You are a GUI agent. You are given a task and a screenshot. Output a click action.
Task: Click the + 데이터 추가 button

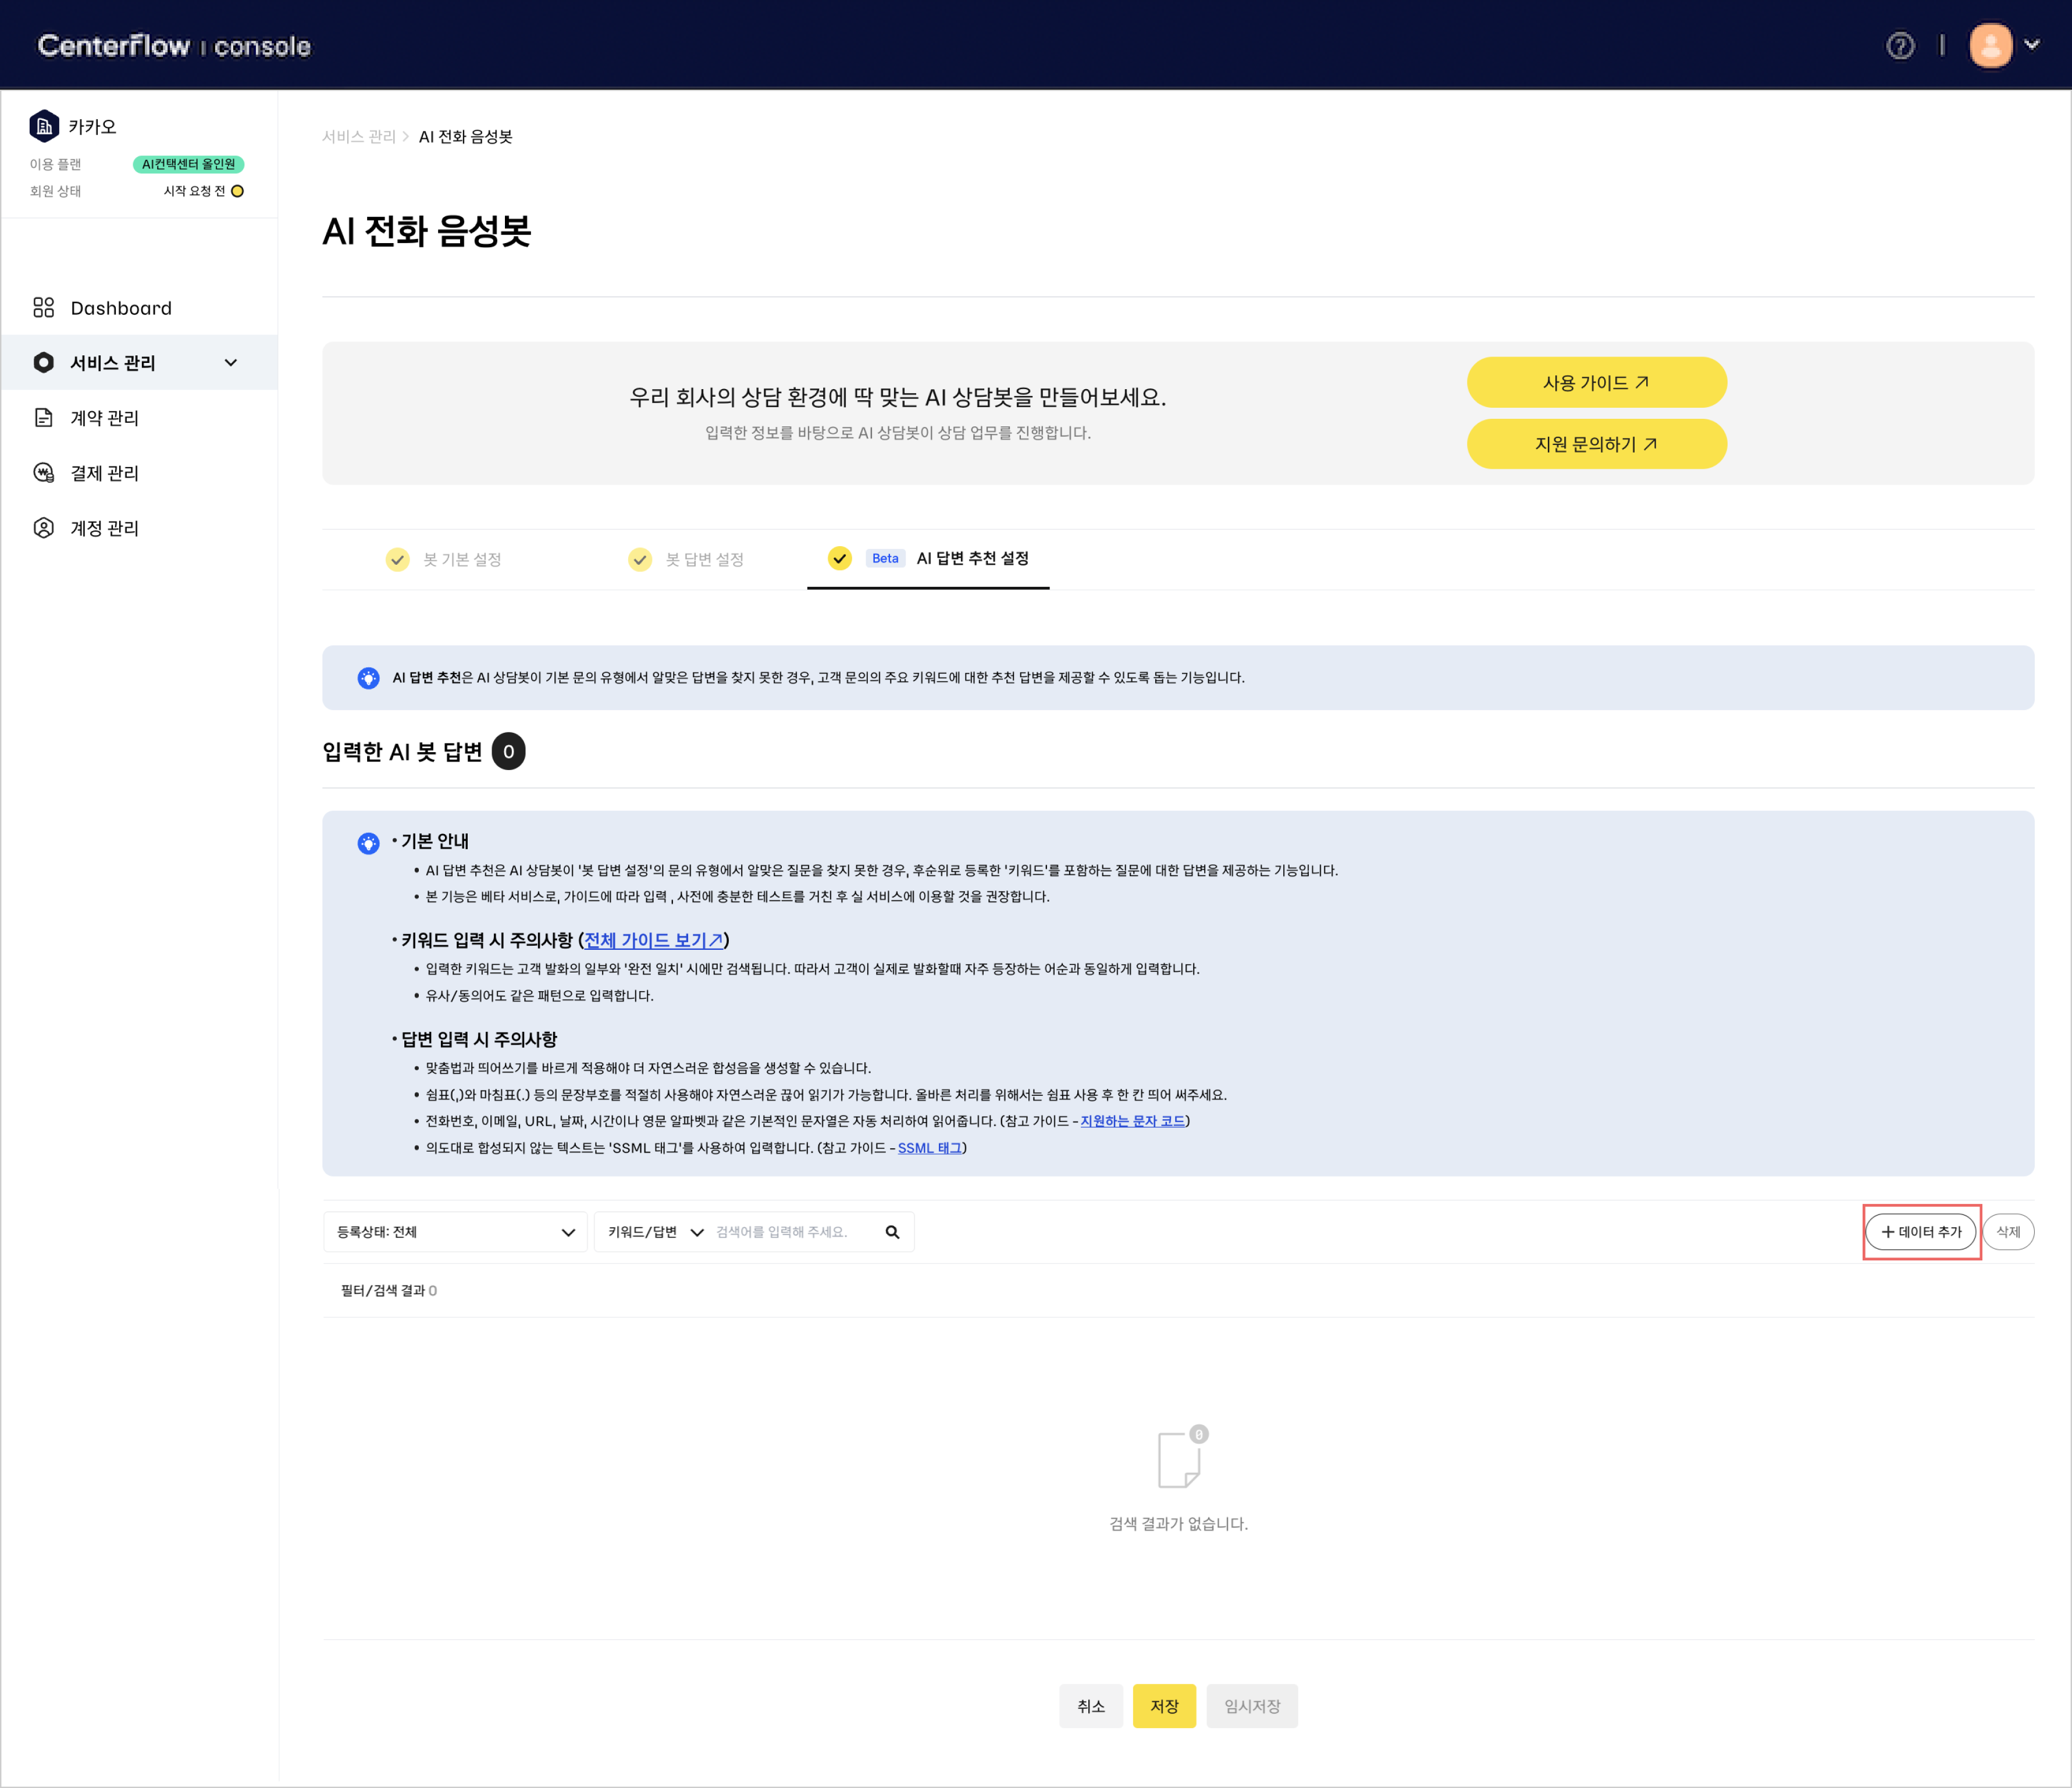click(x=1920, y=1231)
